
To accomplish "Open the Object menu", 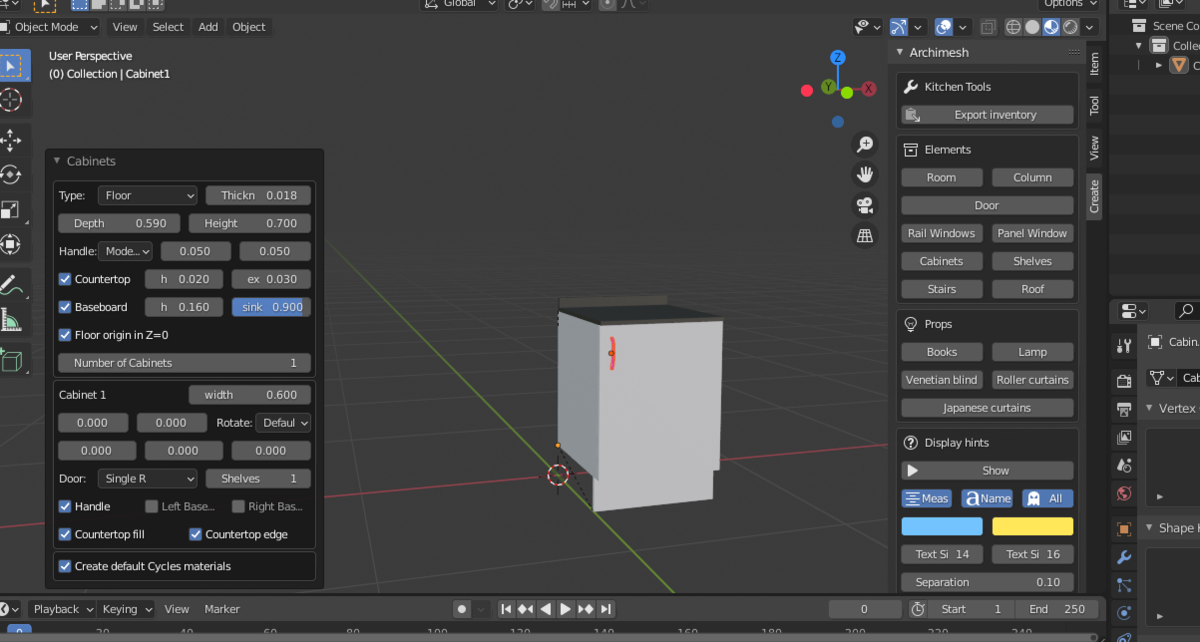I will [x=249, y=27].
